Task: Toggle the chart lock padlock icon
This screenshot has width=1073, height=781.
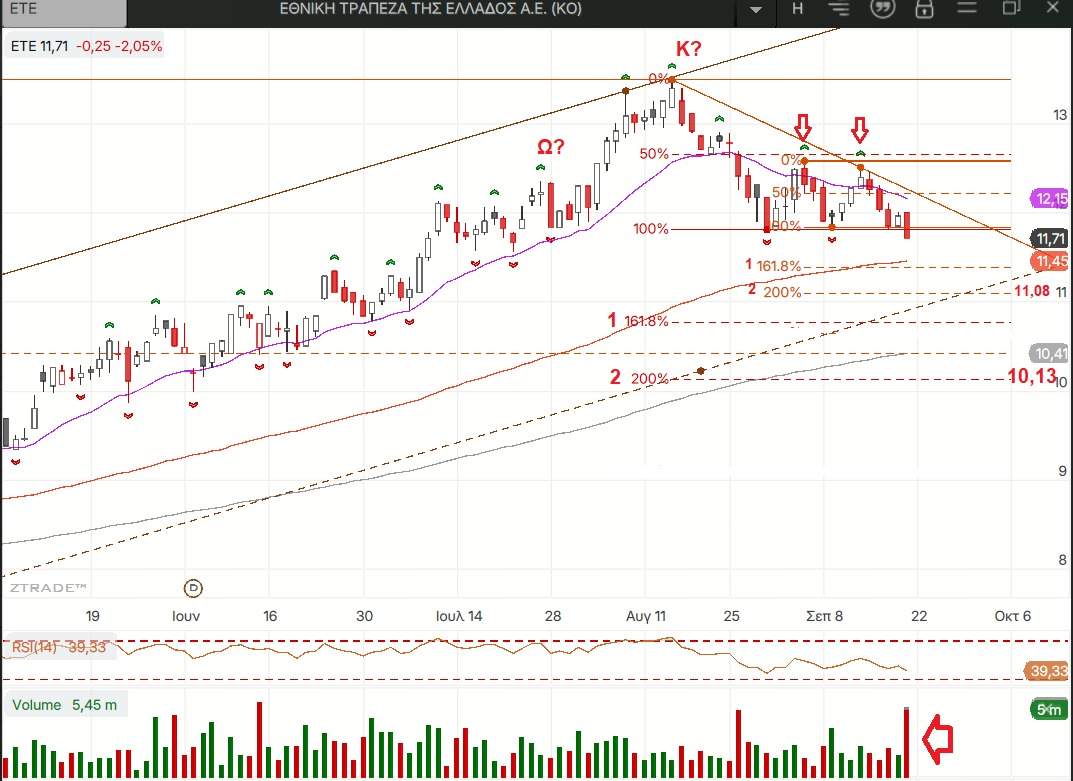Action: point(924,9)
